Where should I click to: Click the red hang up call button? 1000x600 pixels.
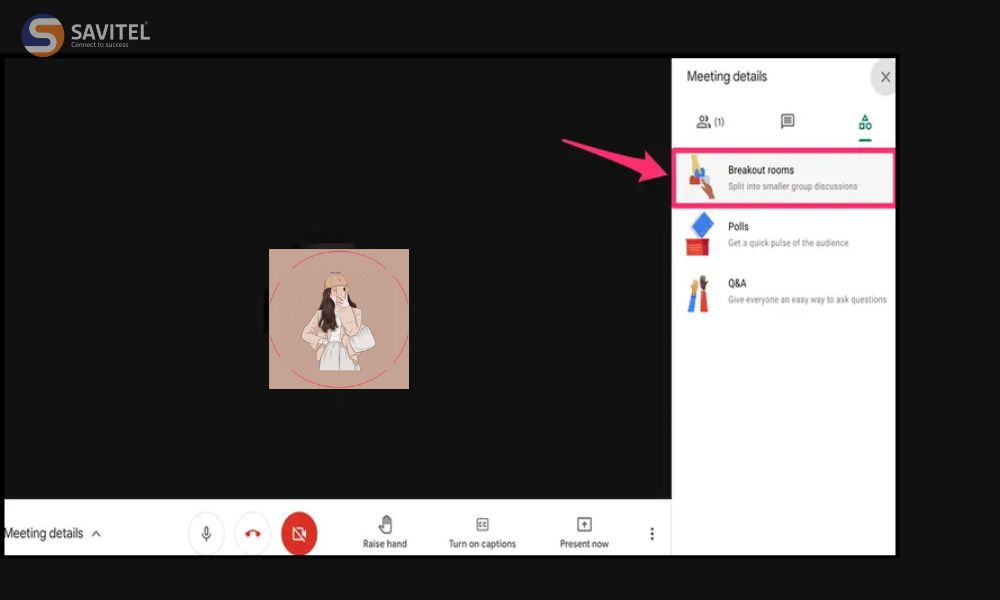point(253,534)
